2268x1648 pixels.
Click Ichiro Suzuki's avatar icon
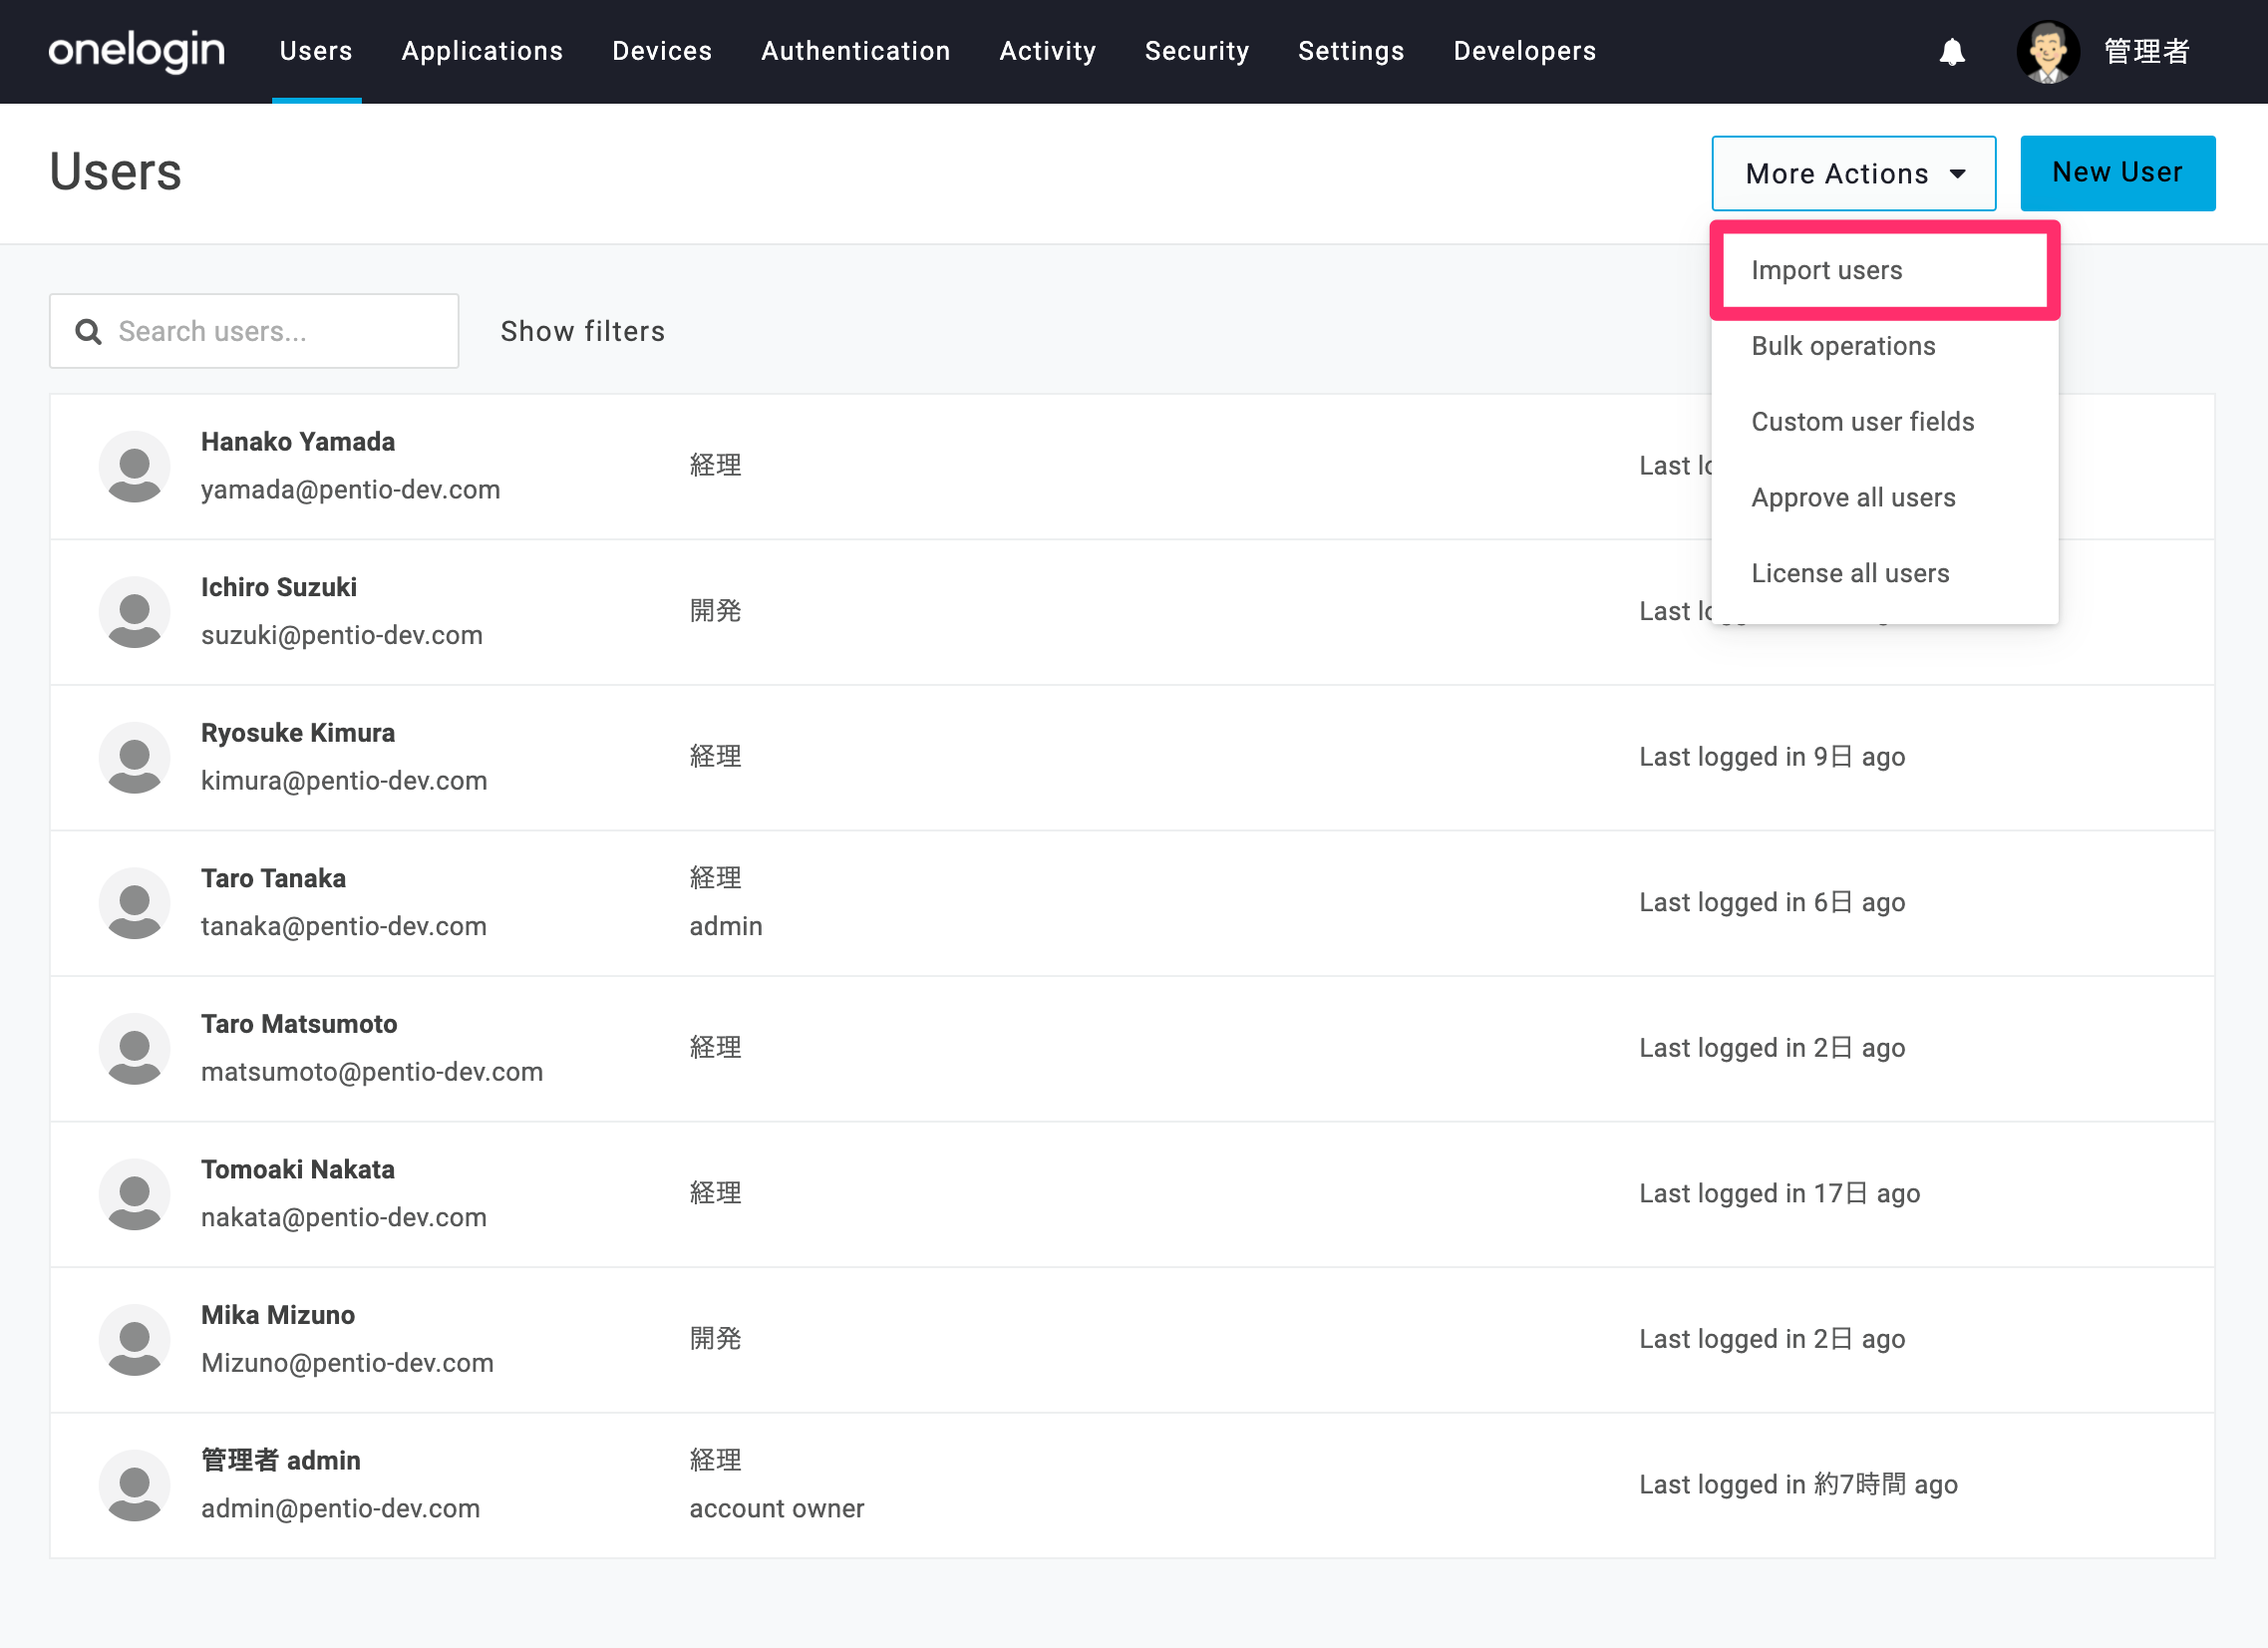click(x=134, y=612)
